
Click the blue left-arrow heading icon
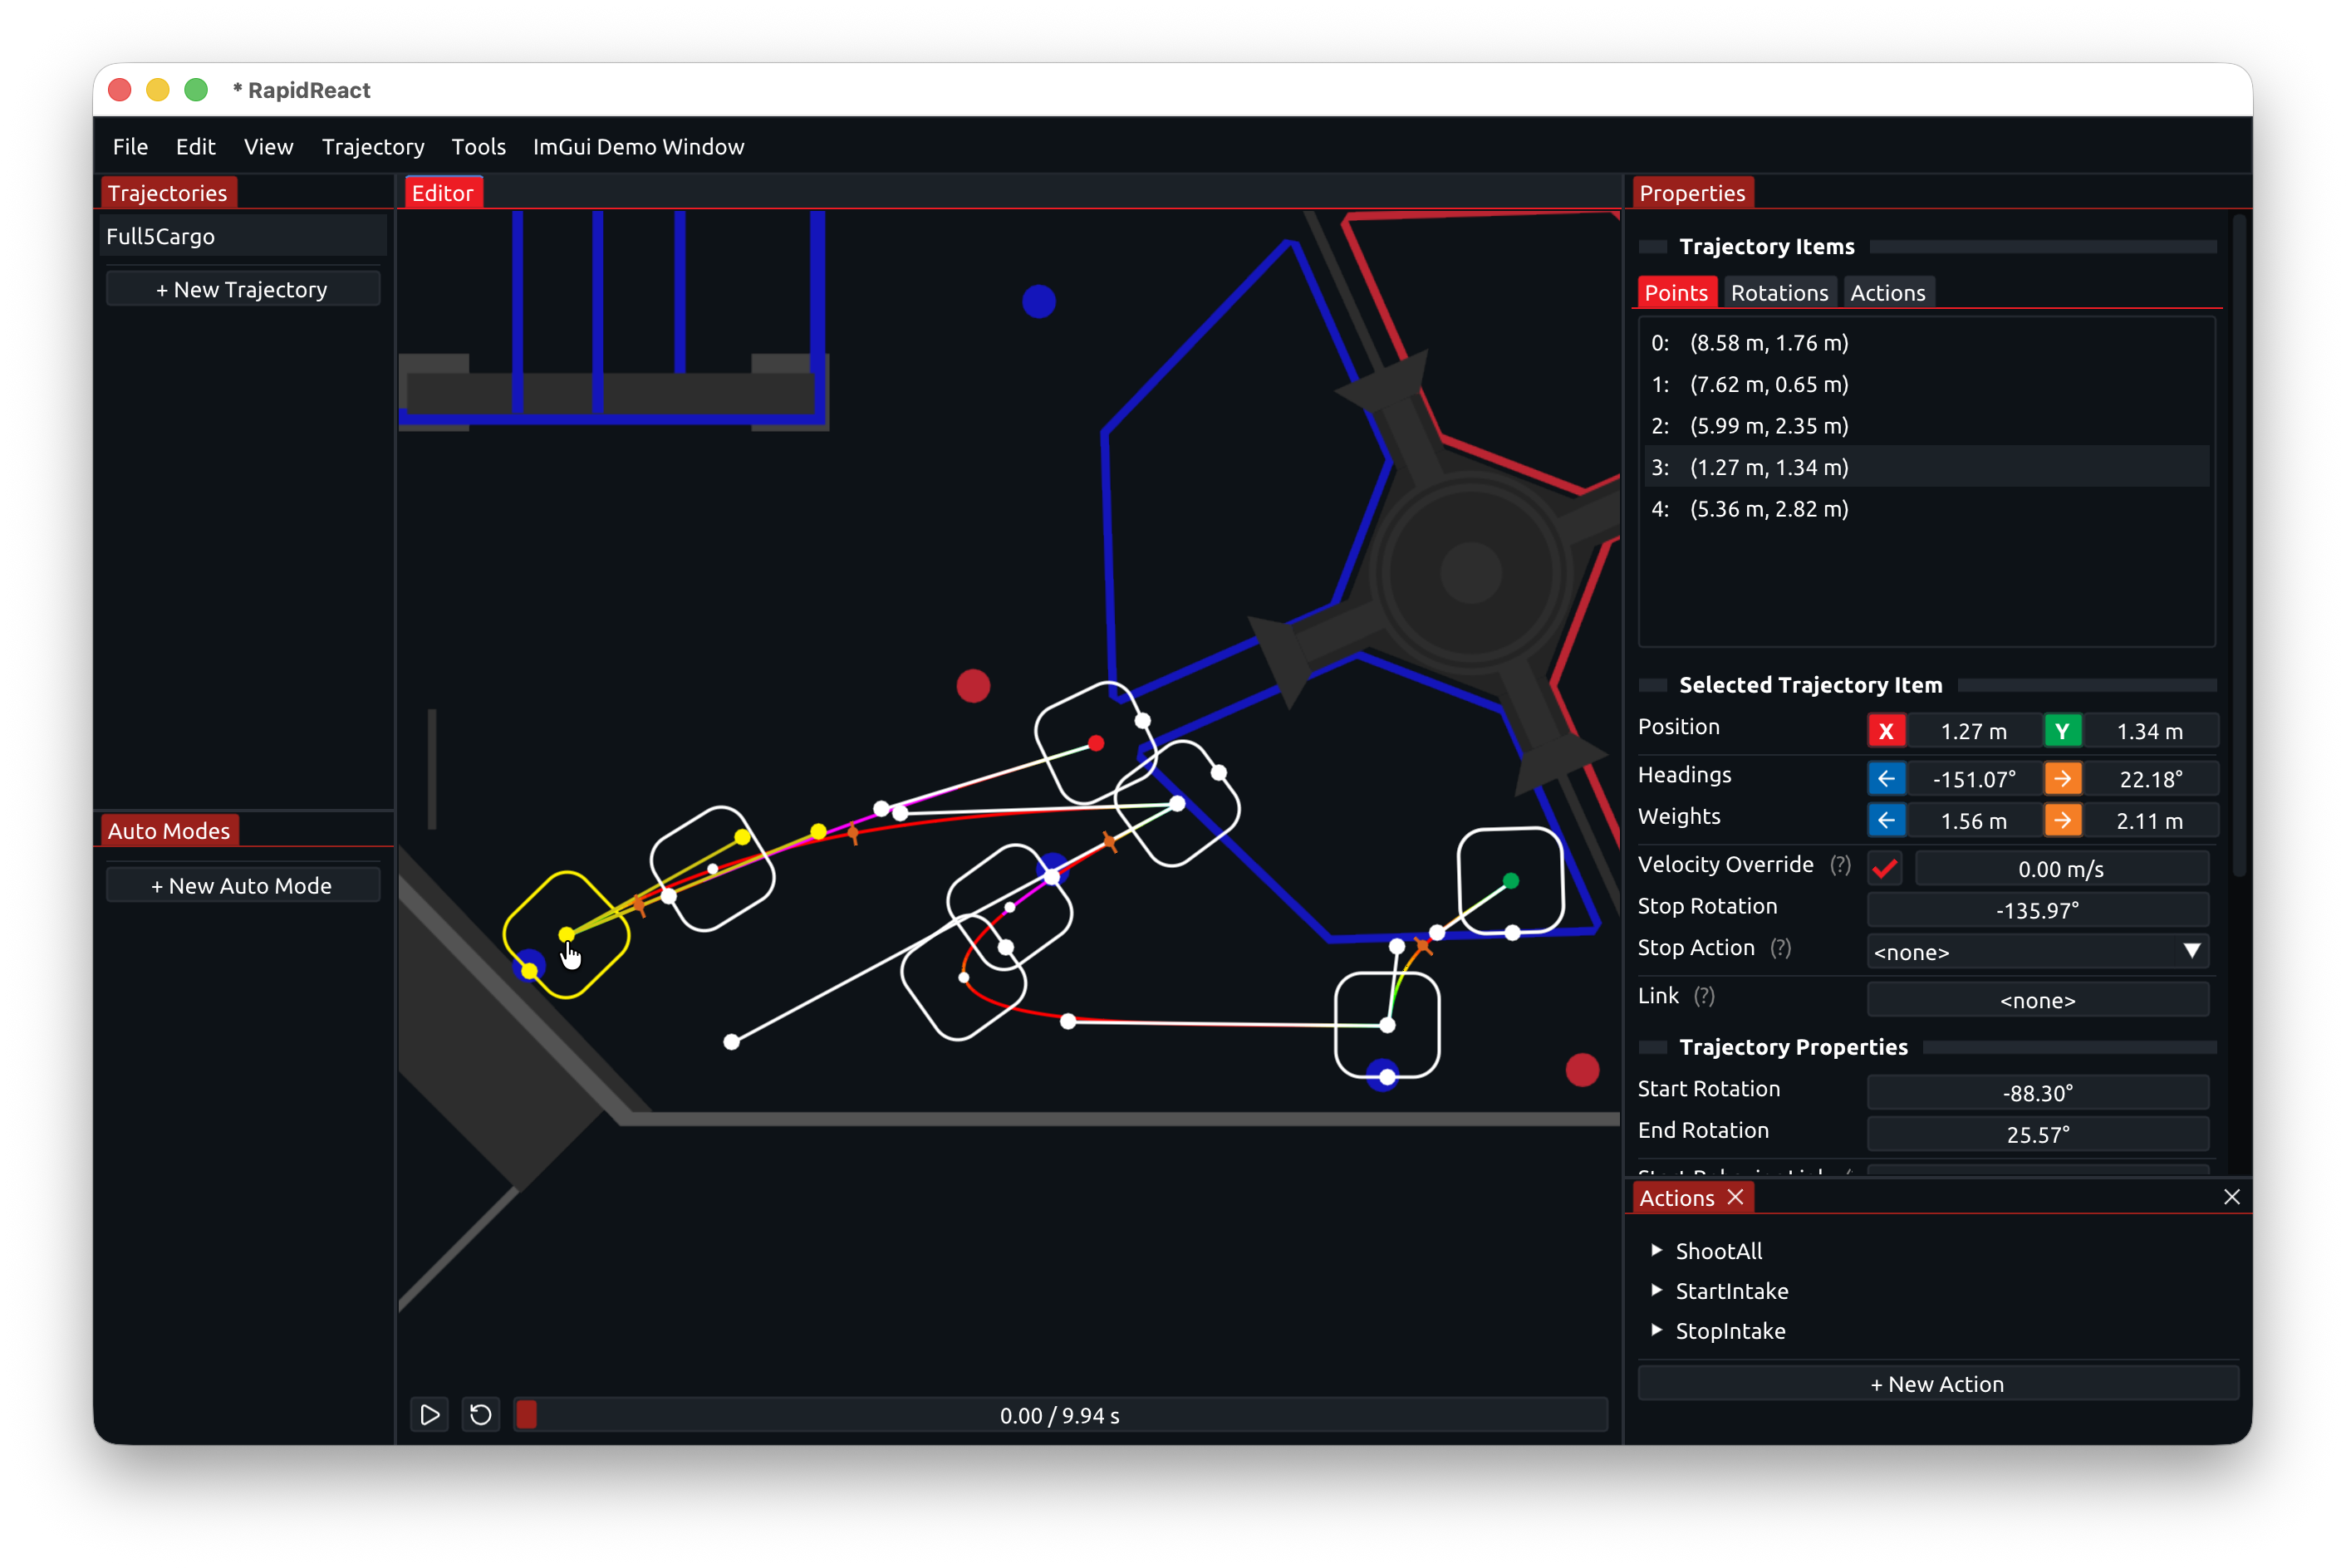(1888, 778)
